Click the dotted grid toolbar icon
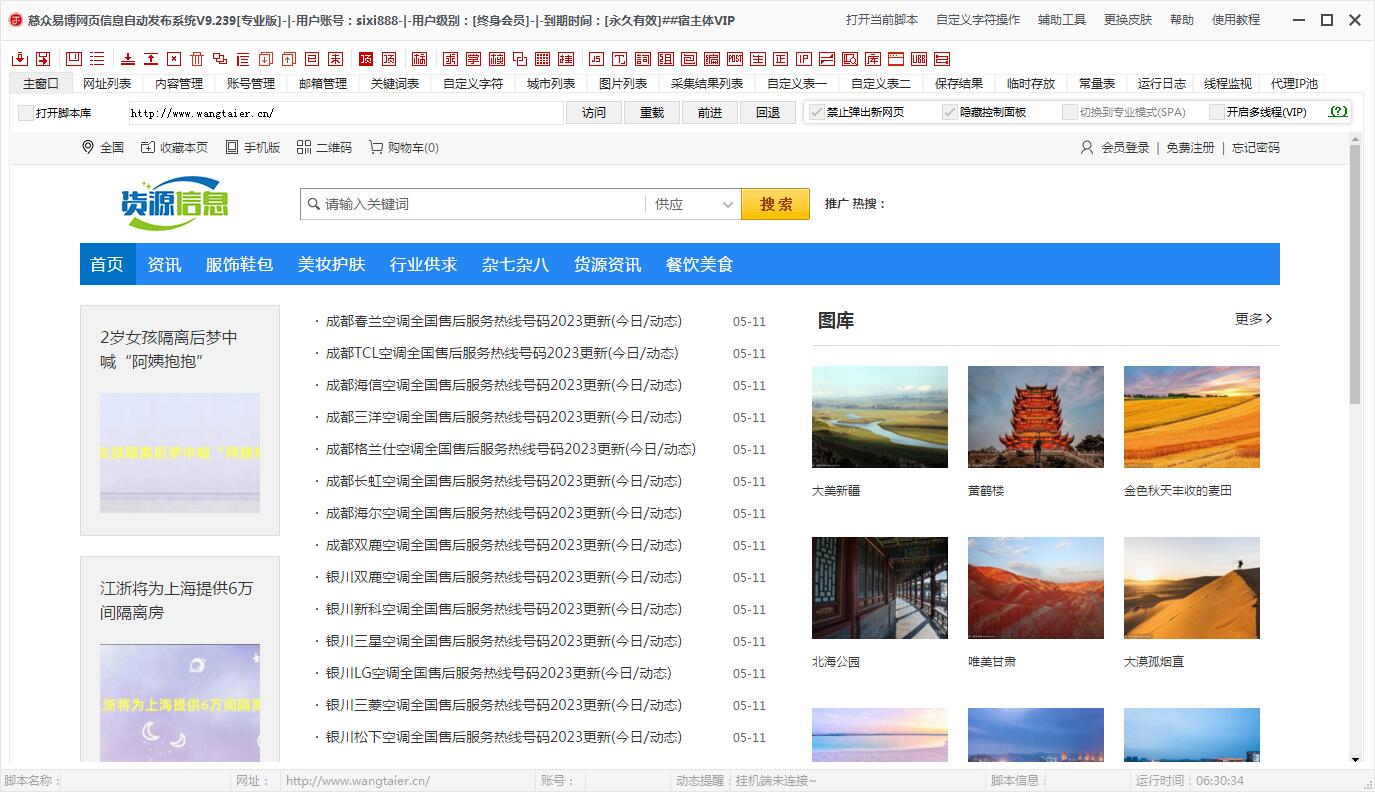1375x792 pixels. [x=542, y=59]
